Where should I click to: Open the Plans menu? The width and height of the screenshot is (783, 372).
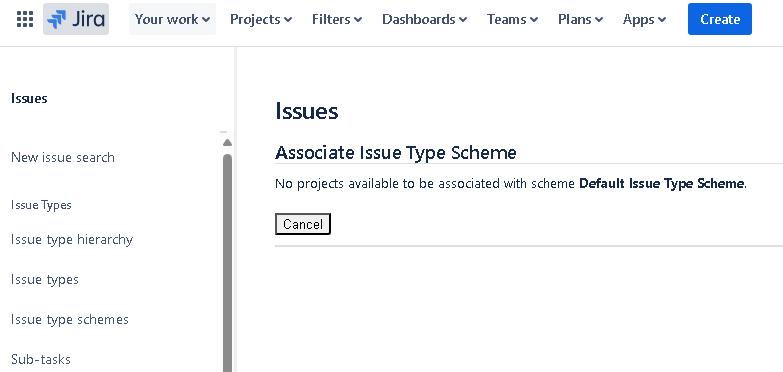(x=580, y=19)
